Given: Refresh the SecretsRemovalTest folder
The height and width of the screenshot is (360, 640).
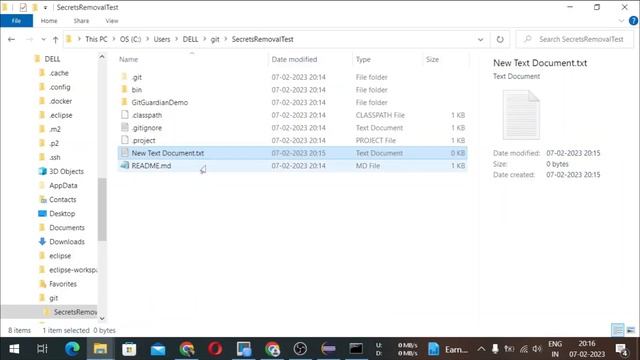Looking at the screenshot, I should click(500, 40).
